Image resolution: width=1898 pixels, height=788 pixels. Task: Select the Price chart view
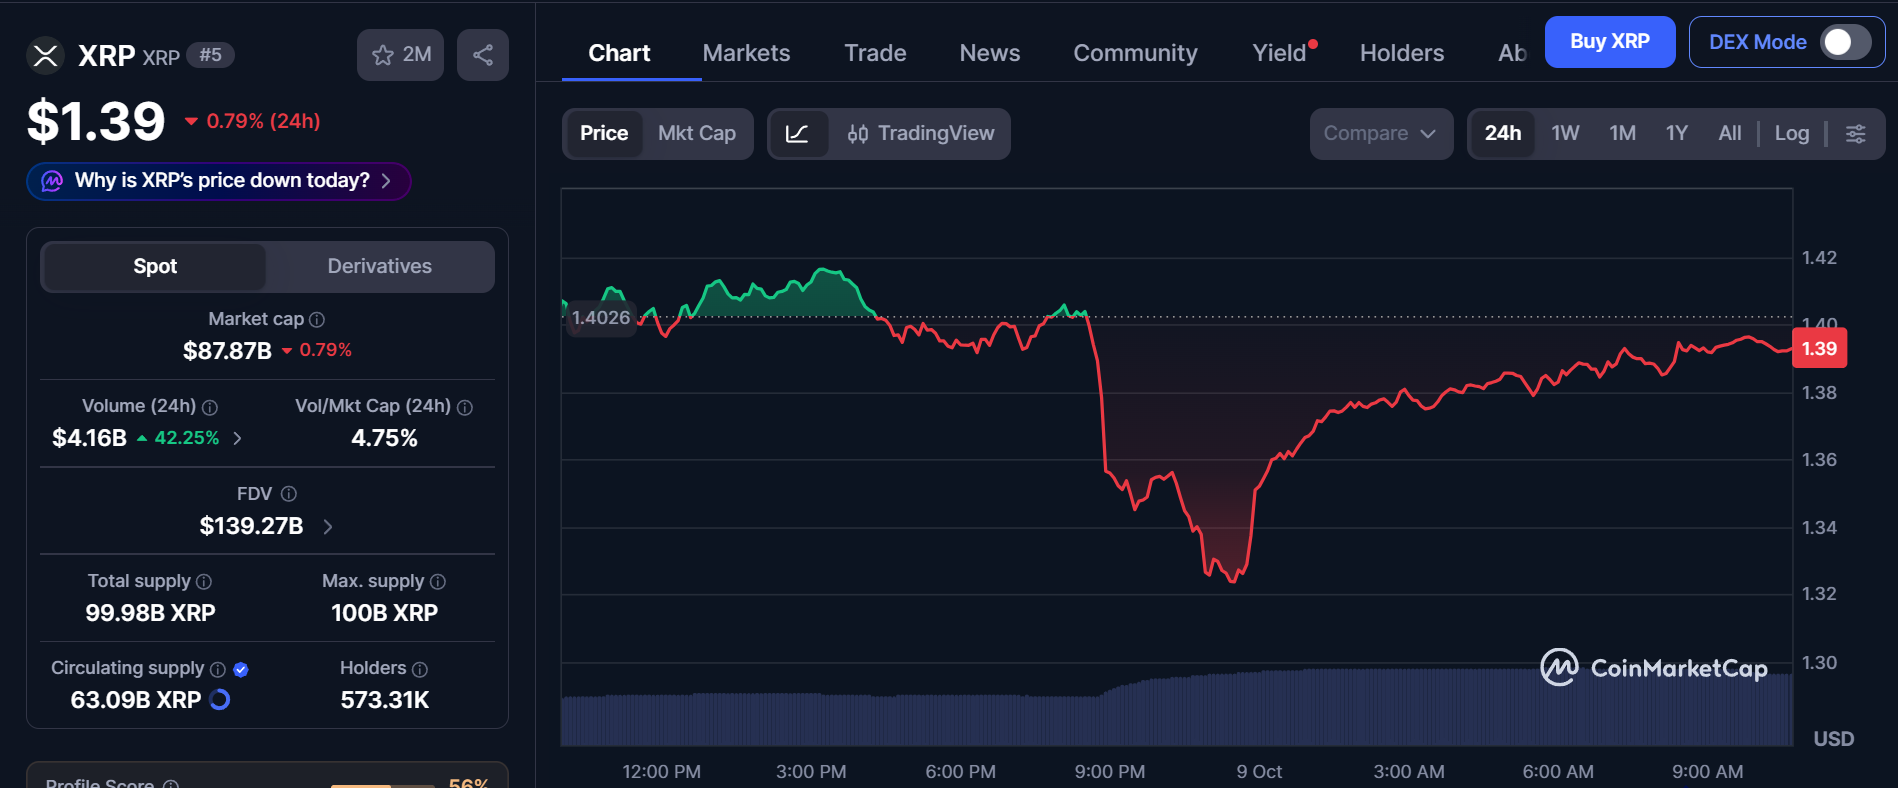click(604, 134)
